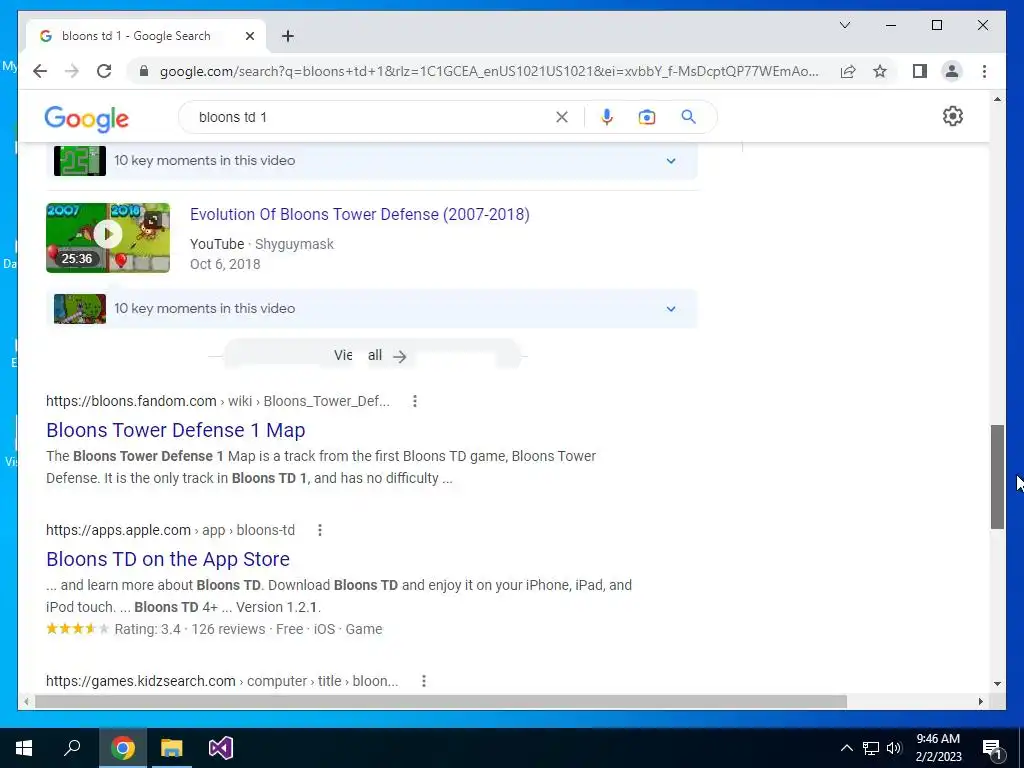Viewport: 1024px width, 768px height.
Task: Bookmark this tab with the star icon
Action: [880, 71]
